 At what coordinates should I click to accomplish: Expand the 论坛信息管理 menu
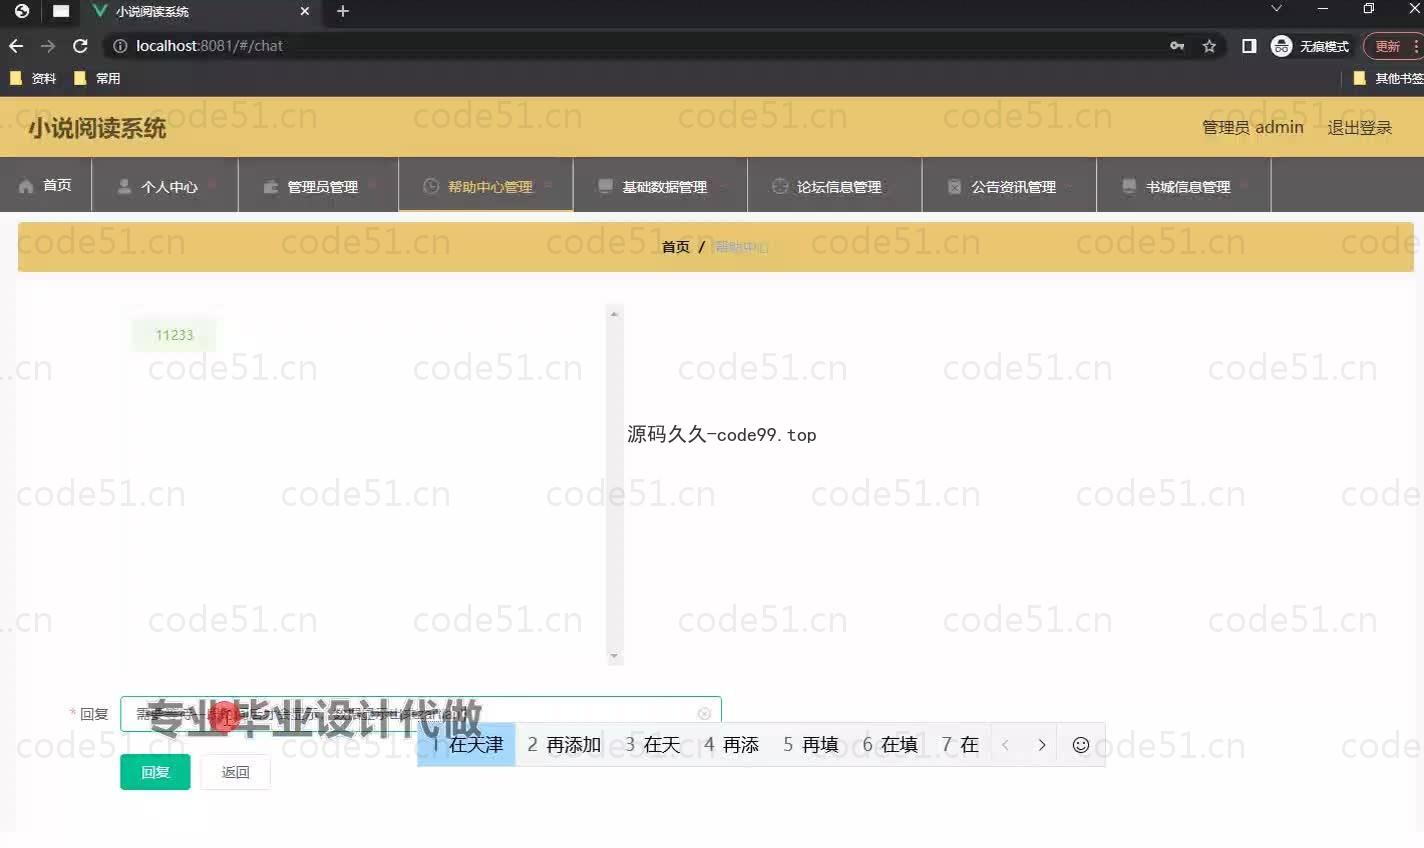pos(835,186)
